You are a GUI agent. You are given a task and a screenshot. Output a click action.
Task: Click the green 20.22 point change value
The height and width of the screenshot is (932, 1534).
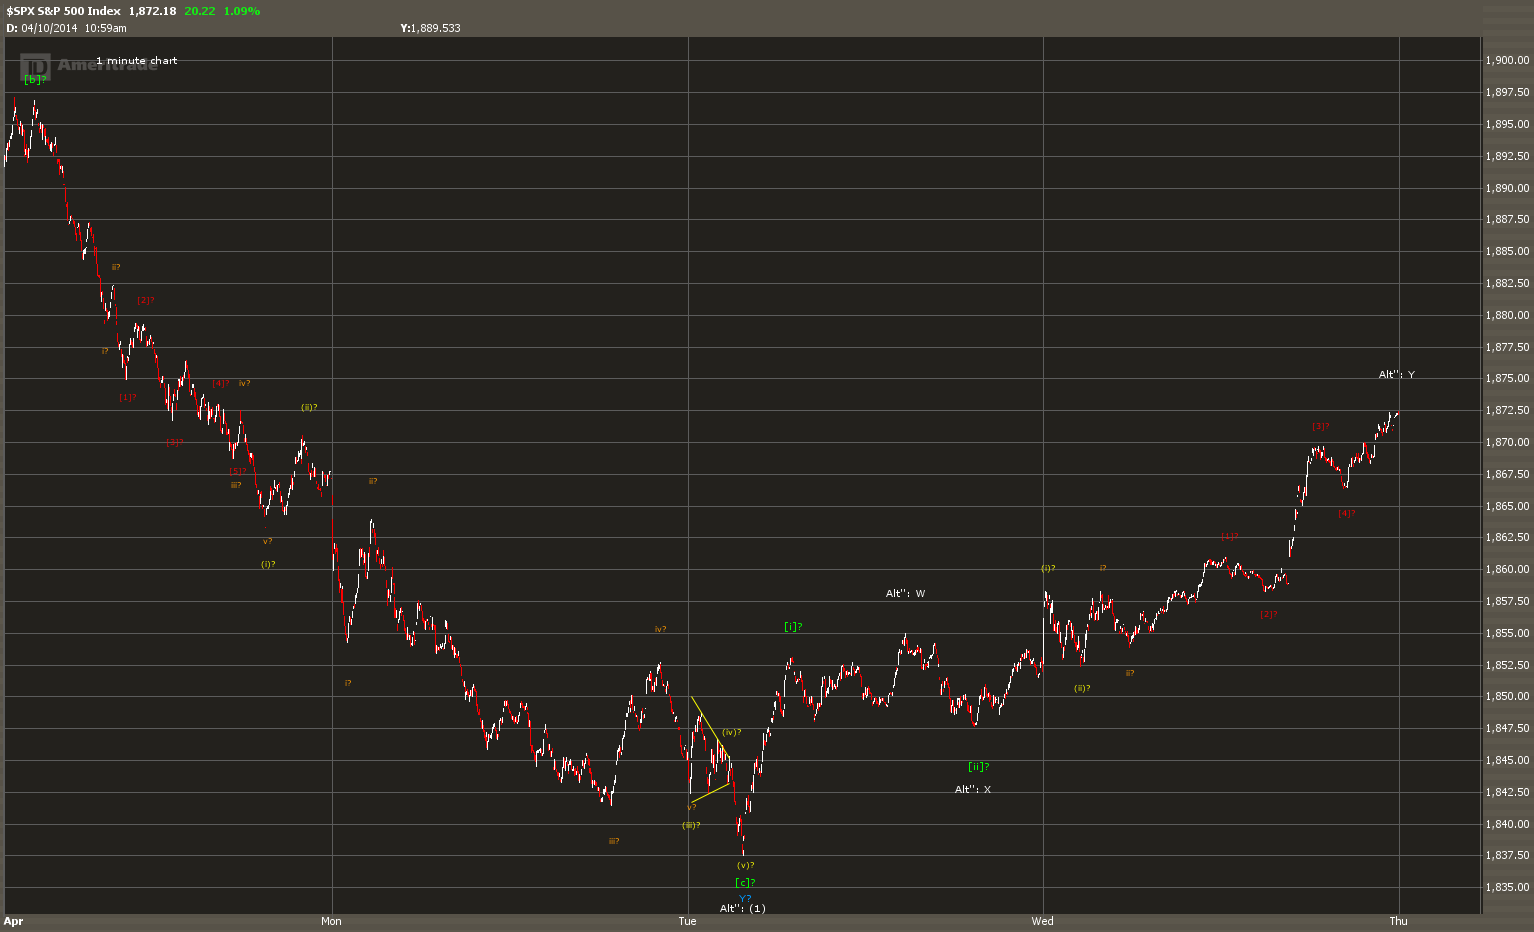click(200, 11)
